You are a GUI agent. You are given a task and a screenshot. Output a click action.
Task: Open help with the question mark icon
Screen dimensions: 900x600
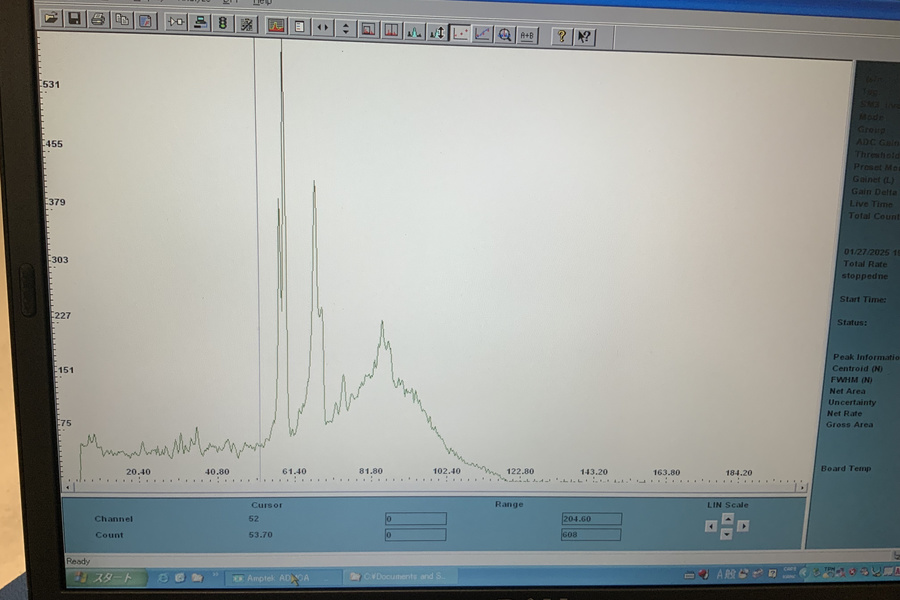(561, 36)
